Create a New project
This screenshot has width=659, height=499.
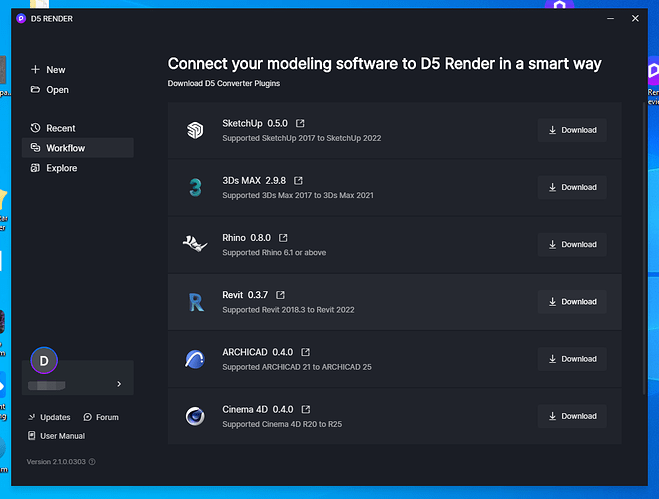pyautogui.click(x=48, y=70)
